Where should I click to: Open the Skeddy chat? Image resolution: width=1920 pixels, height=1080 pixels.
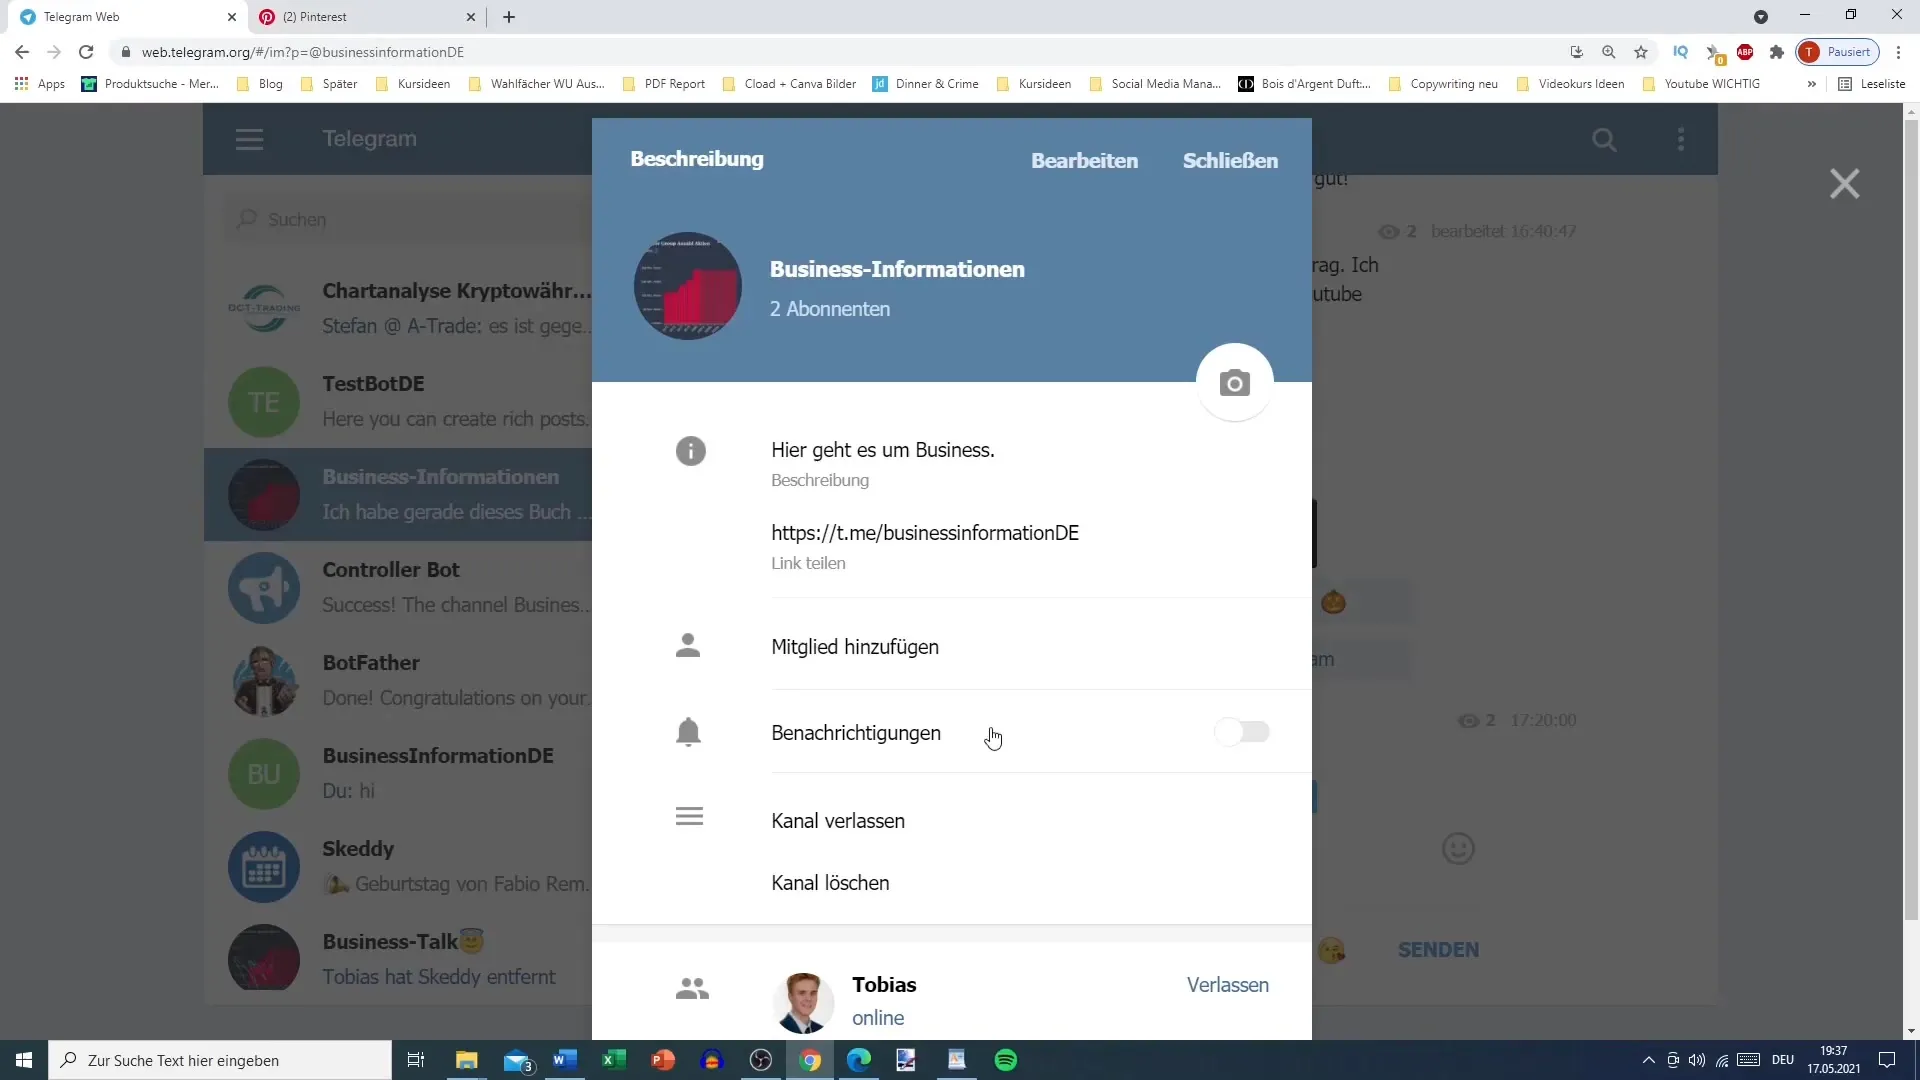pos(398,866)
